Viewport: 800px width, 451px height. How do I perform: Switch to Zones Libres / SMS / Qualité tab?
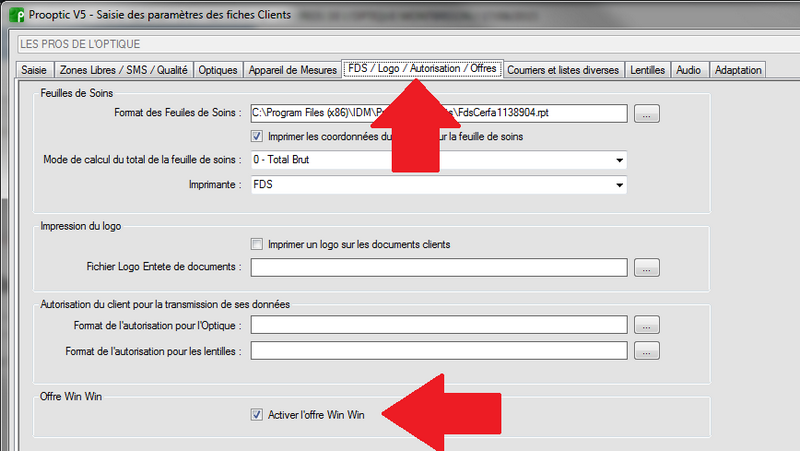[x=123, y=70]
